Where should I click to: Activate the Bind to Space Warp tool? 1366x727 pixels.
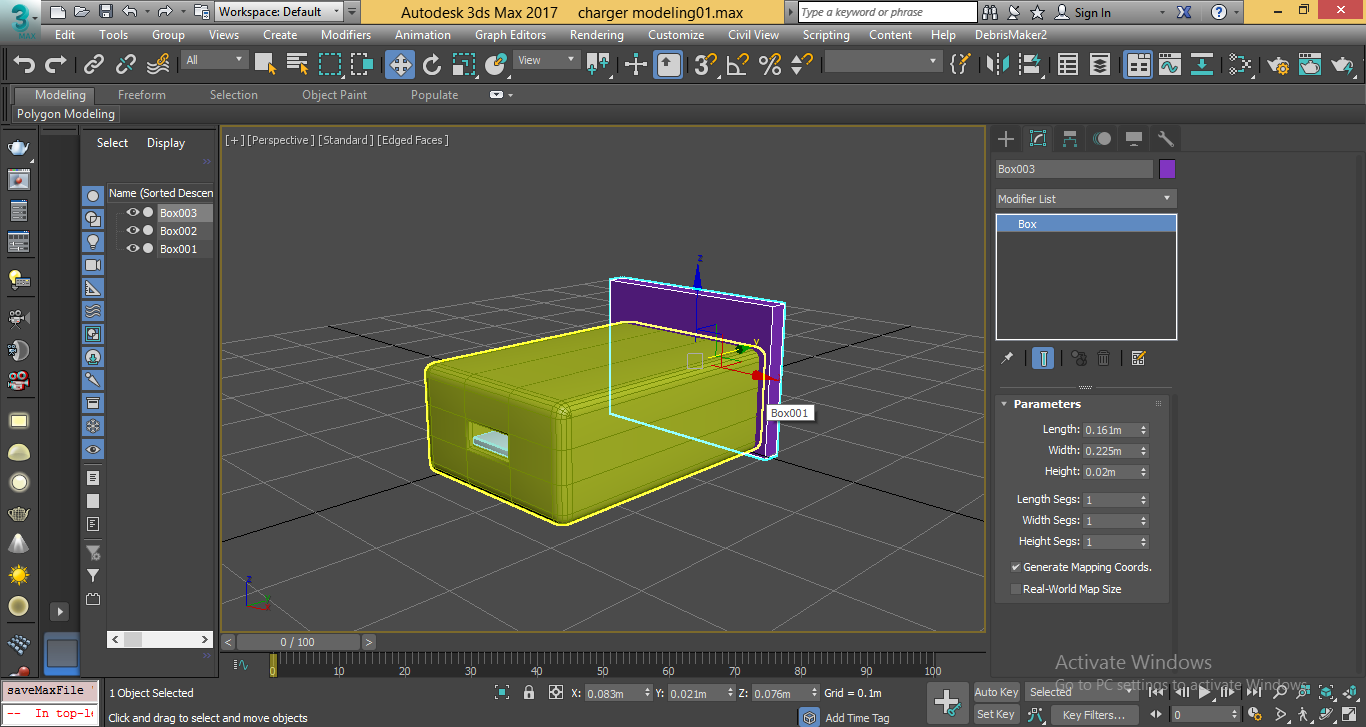(158, 65)
